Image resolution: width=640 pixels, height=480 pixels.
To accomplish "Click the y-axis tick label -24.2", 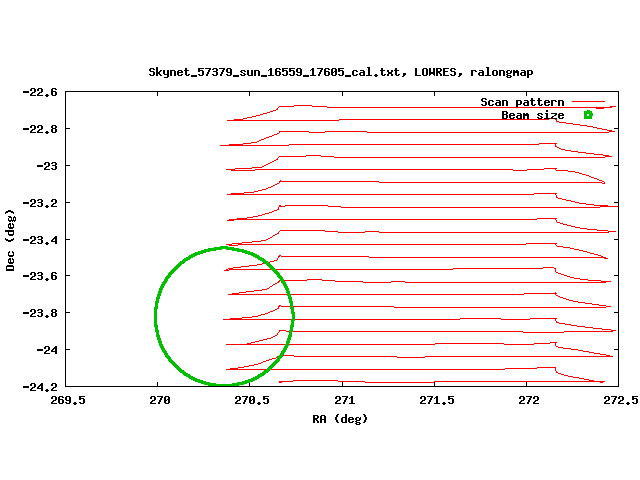I will (40, 387).
